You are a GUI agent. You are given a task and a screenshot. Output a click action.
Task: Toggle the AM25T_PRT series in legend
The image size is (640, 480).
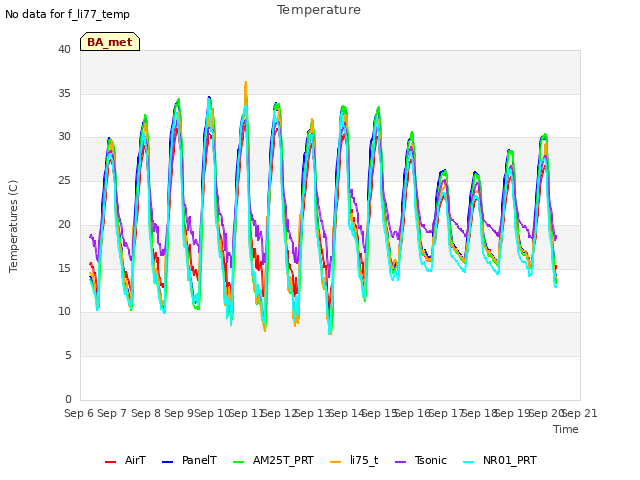point(273,460)
